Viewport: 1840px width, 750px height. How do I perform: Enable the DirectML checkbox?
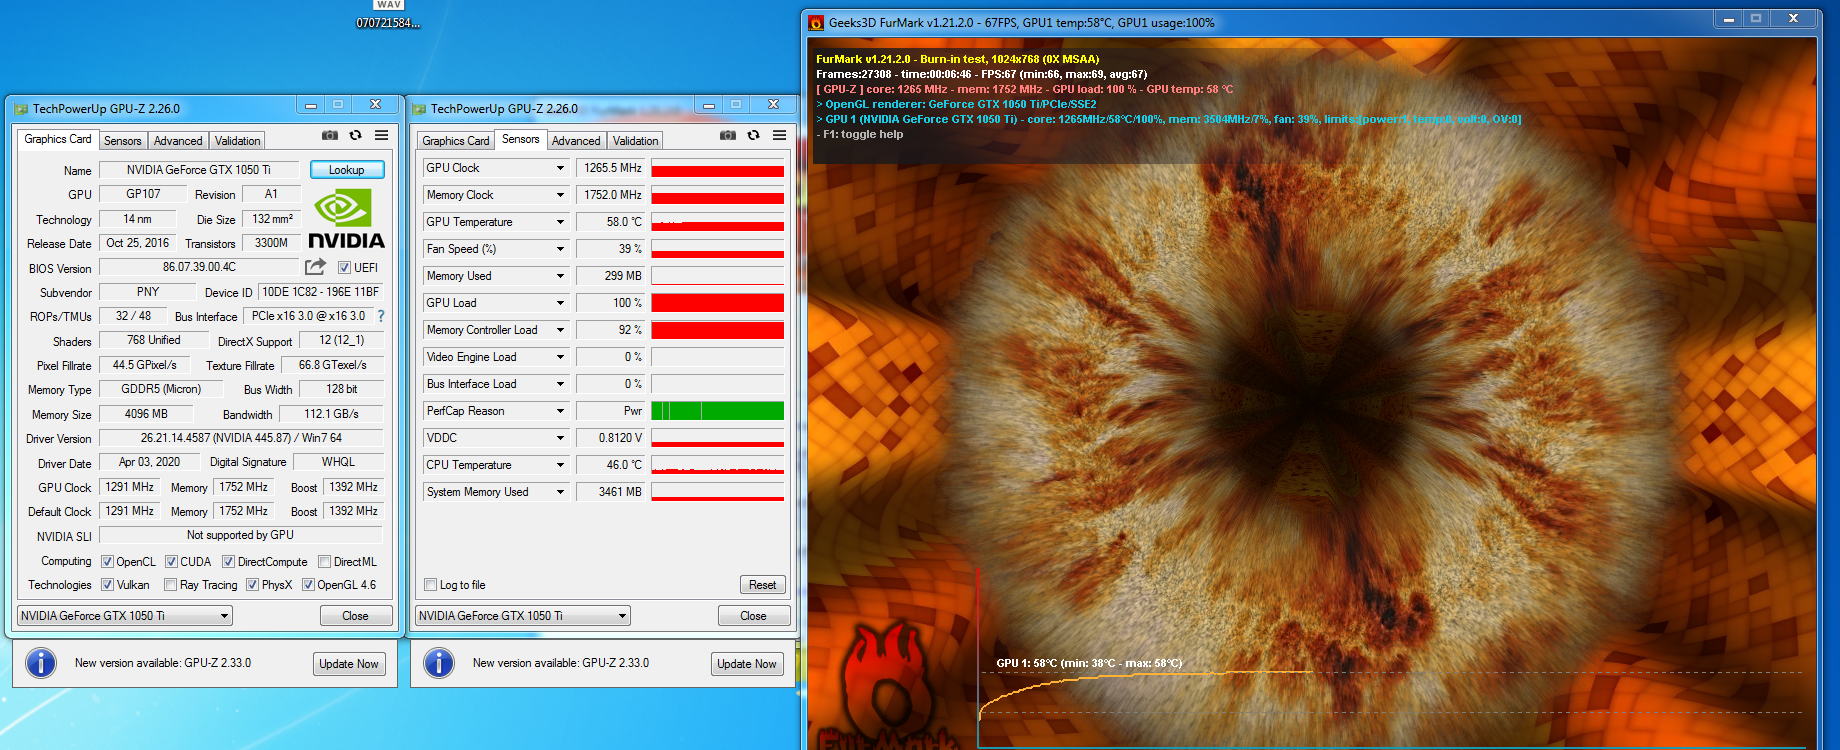324,561
